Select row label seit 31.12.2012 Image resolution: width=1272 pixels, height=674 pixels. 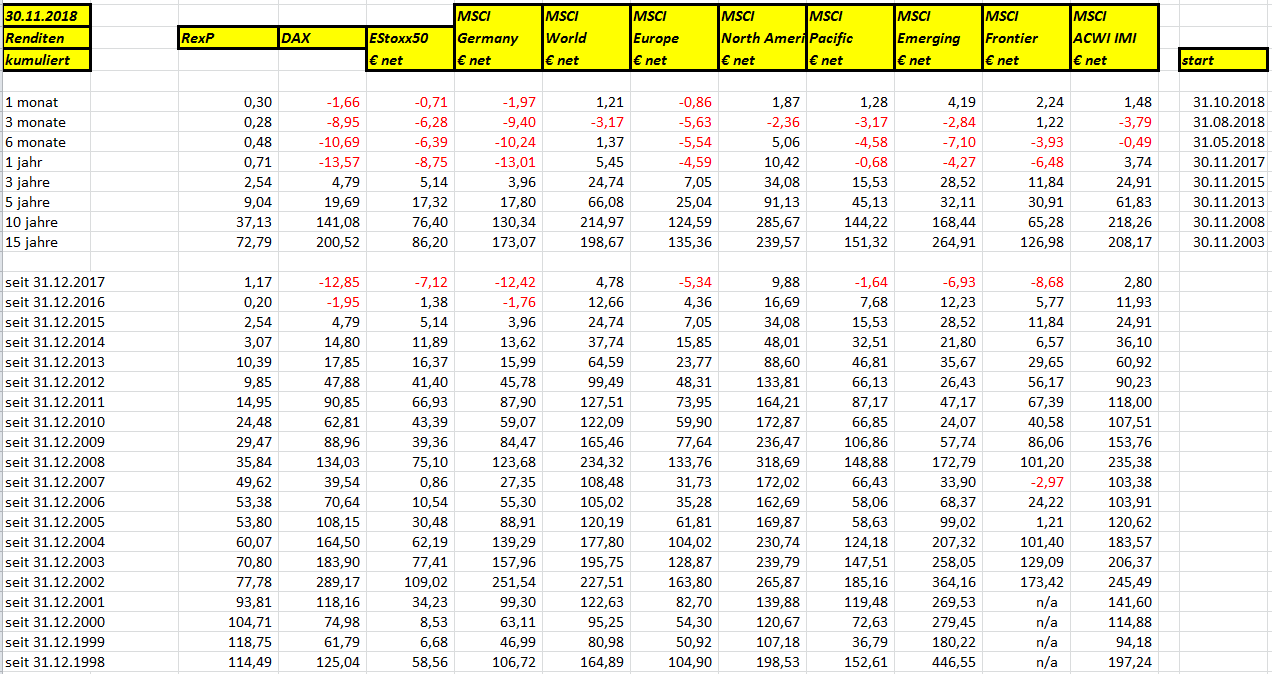click(x=55, y=382)
